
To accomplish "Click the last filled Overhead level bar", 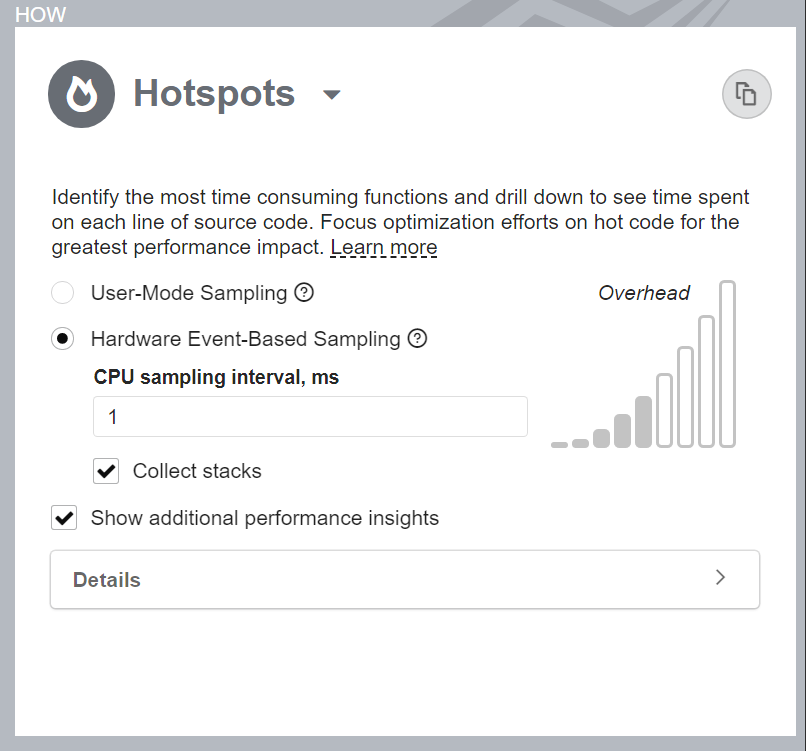I will [644, 422].
